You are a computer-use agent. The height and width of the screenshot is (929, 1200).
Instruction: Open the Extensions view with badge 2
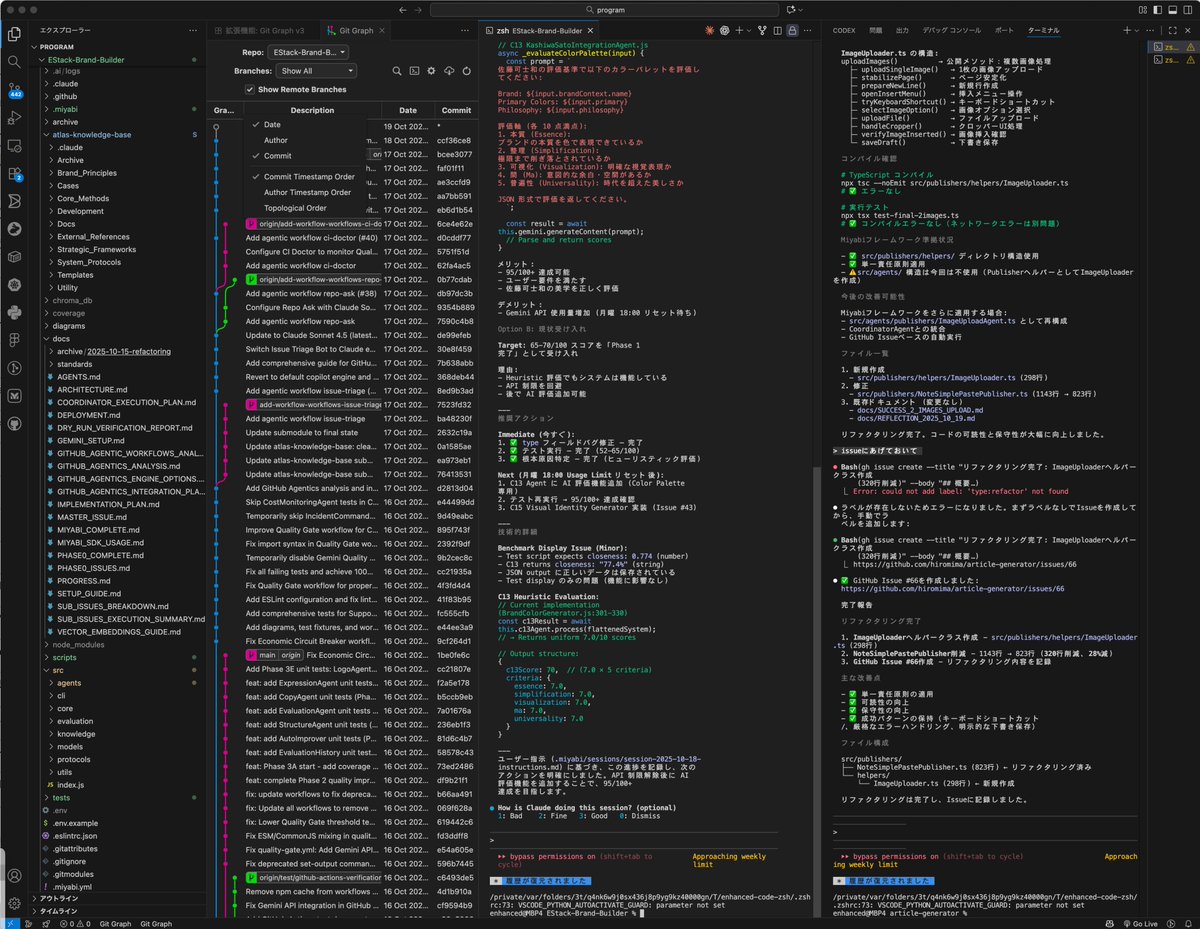(14, 173)
